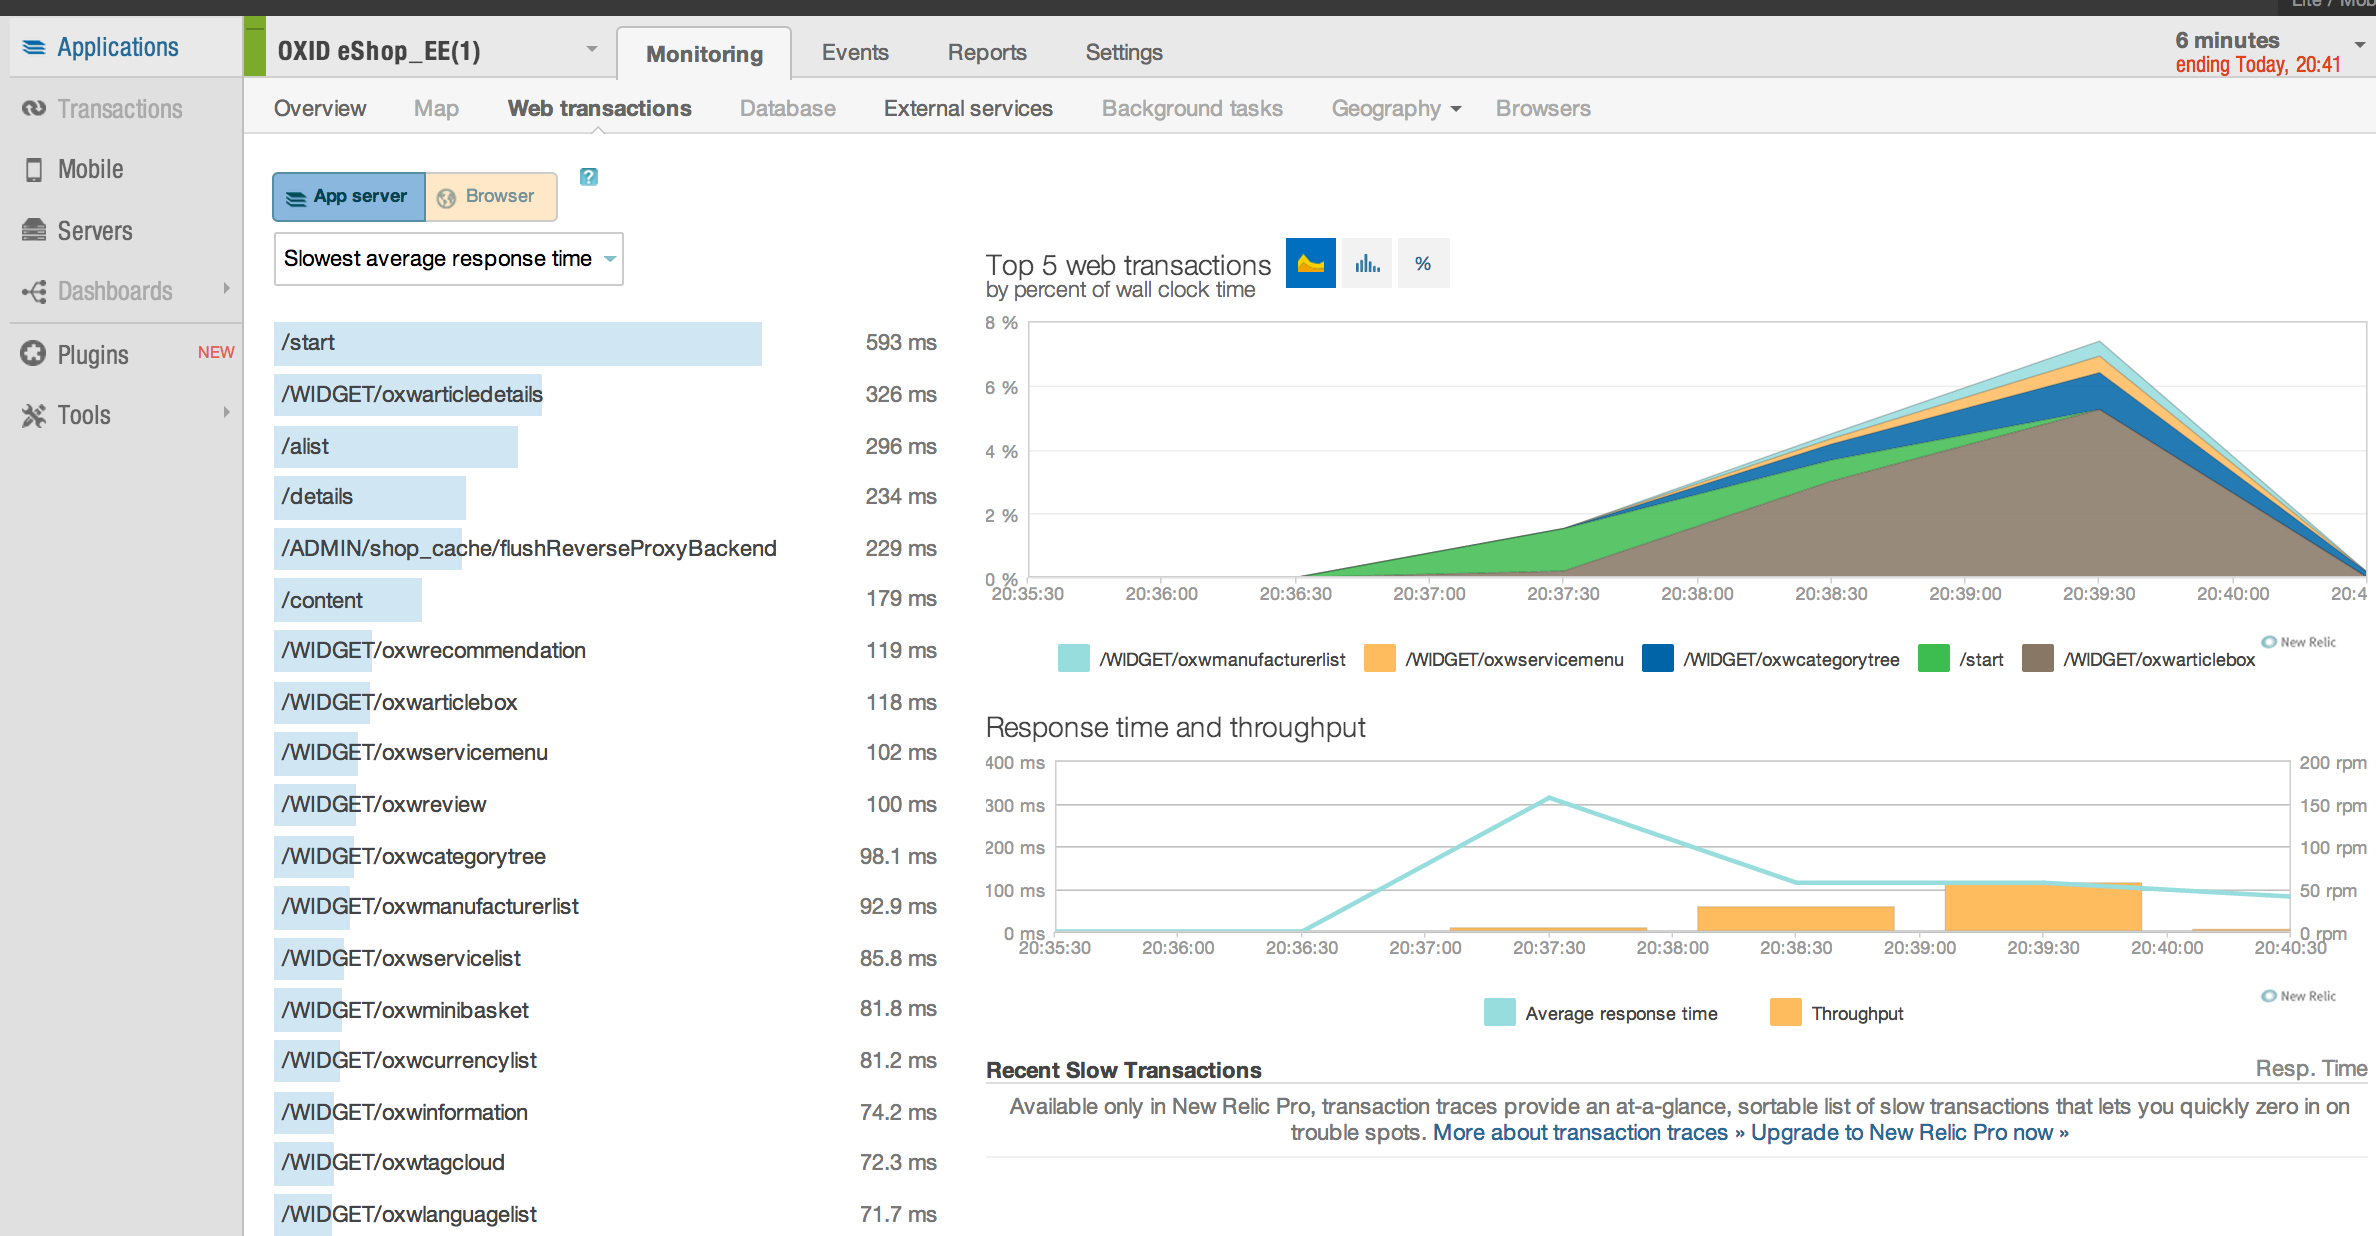Viewport: 2376px width, 1236px height.
Task: Select /ADMIN/shop_cache/flushReverseProxyBackend transaction
Action: (x=606, y=549)
